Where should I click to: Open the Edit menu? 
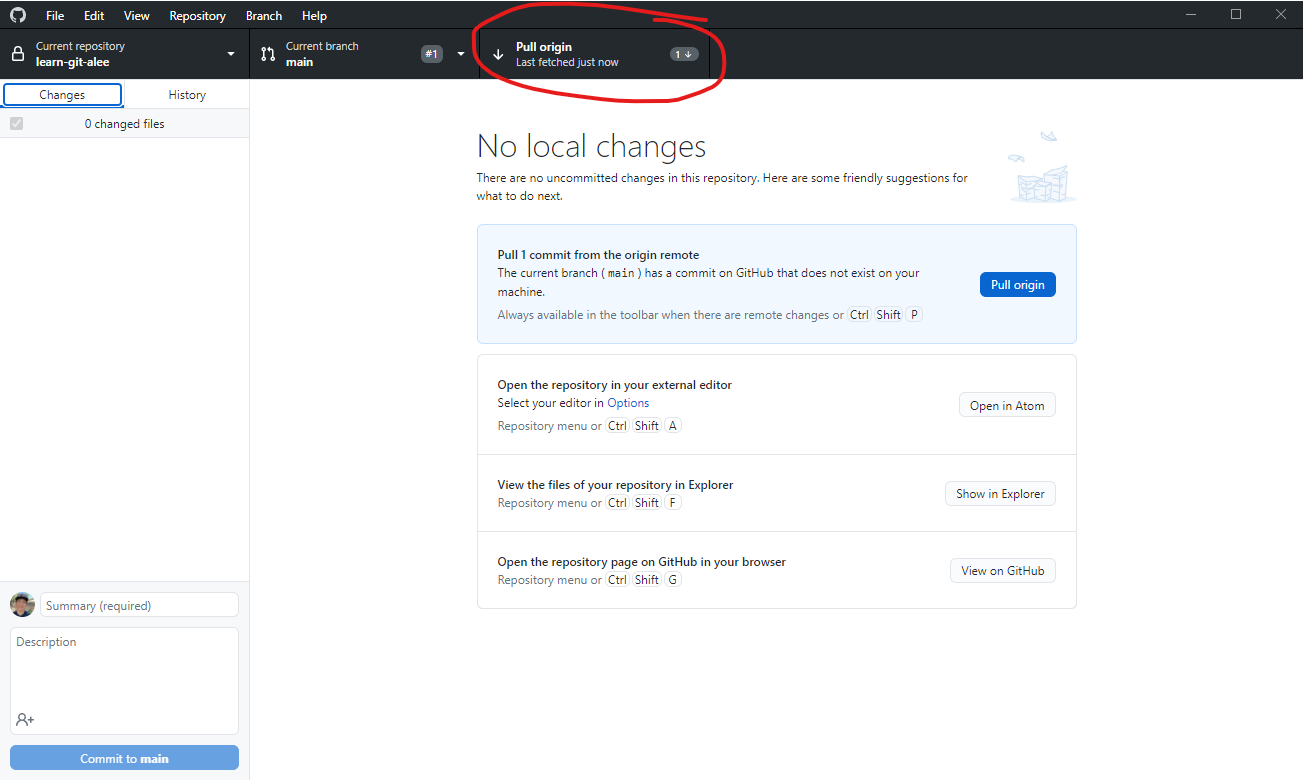coord(94,16)
